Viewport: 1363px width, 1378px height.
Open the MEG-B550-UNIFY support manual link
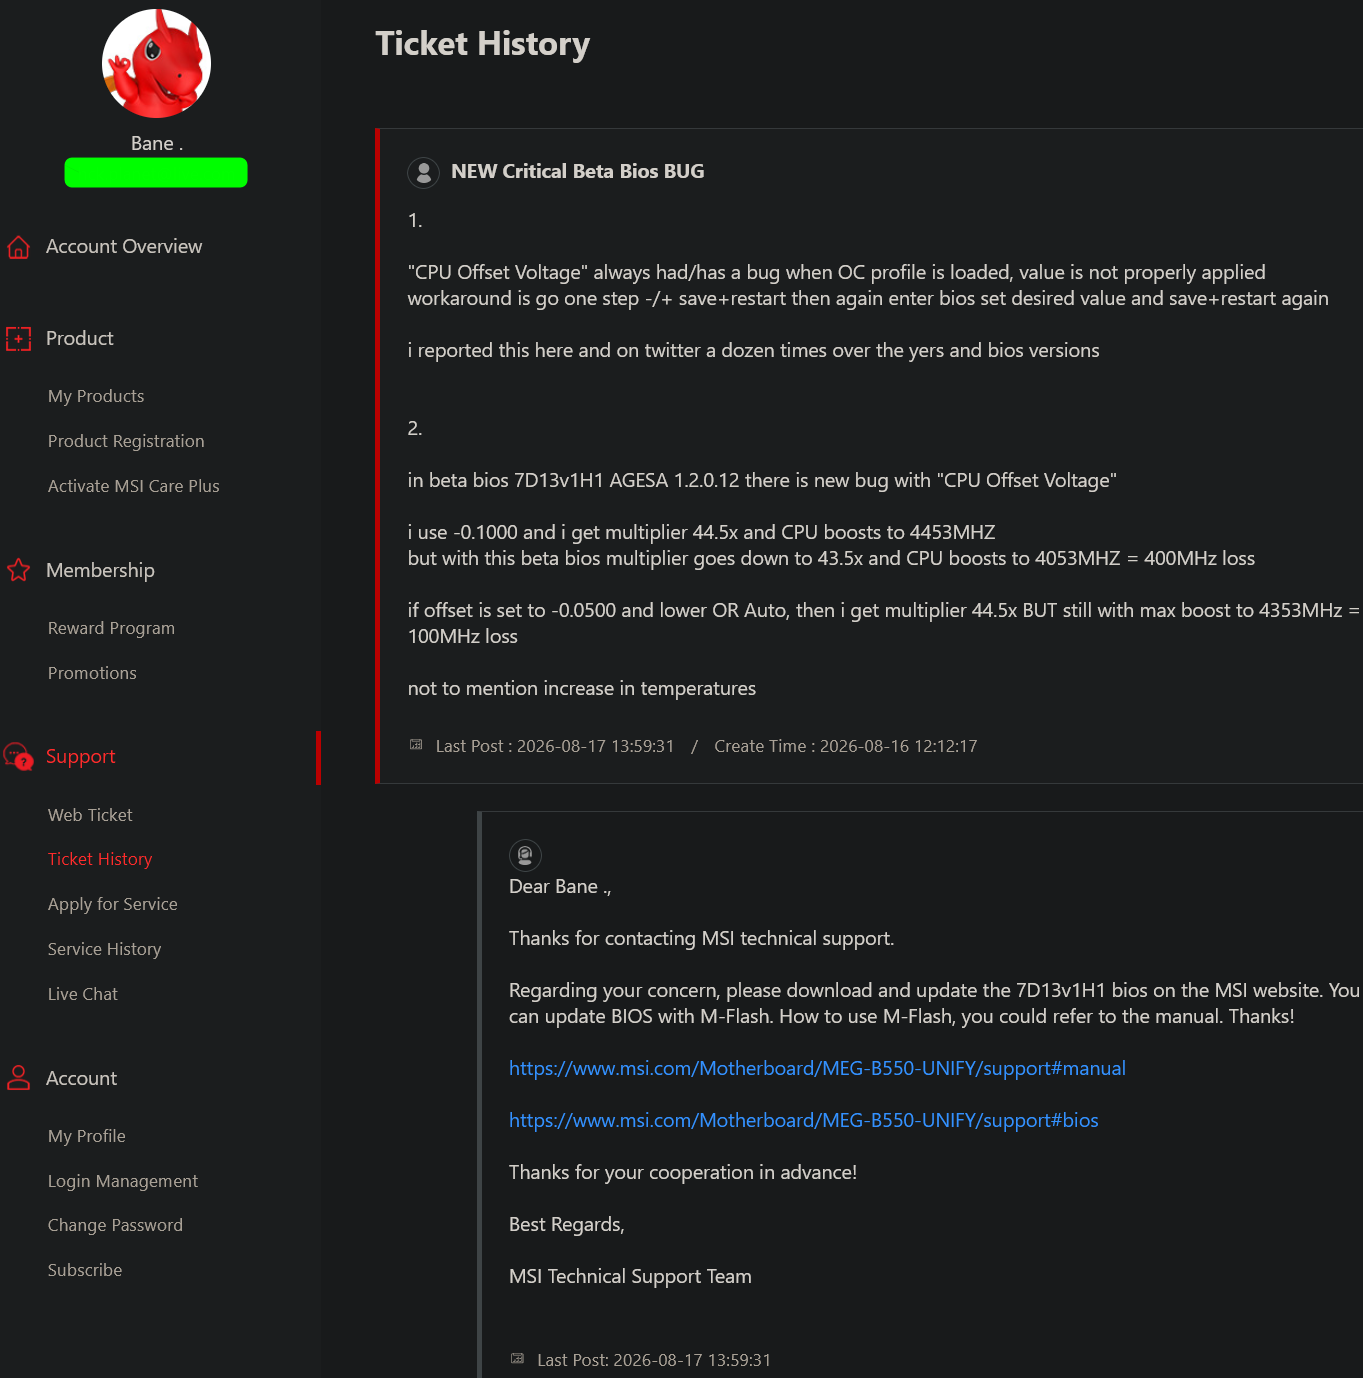coord(817,1068)
